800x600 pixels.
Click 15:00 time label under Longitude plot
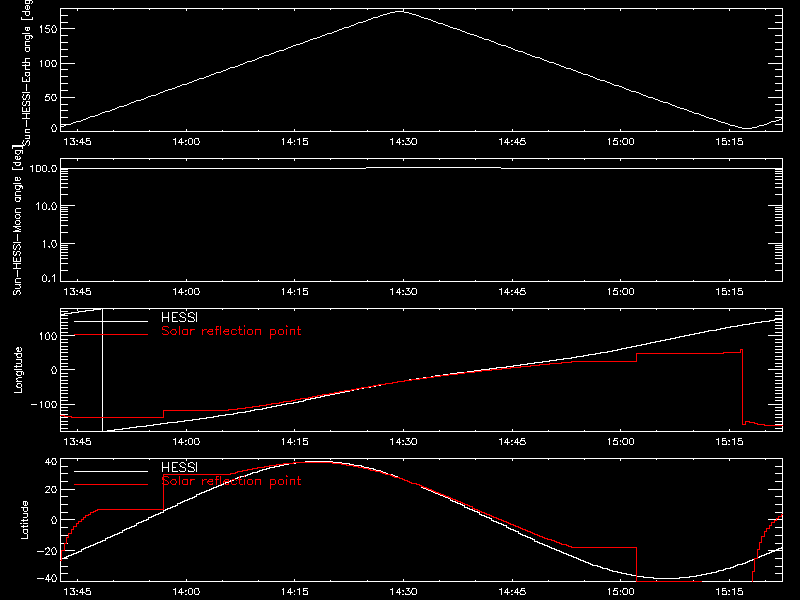coord(621,442)
